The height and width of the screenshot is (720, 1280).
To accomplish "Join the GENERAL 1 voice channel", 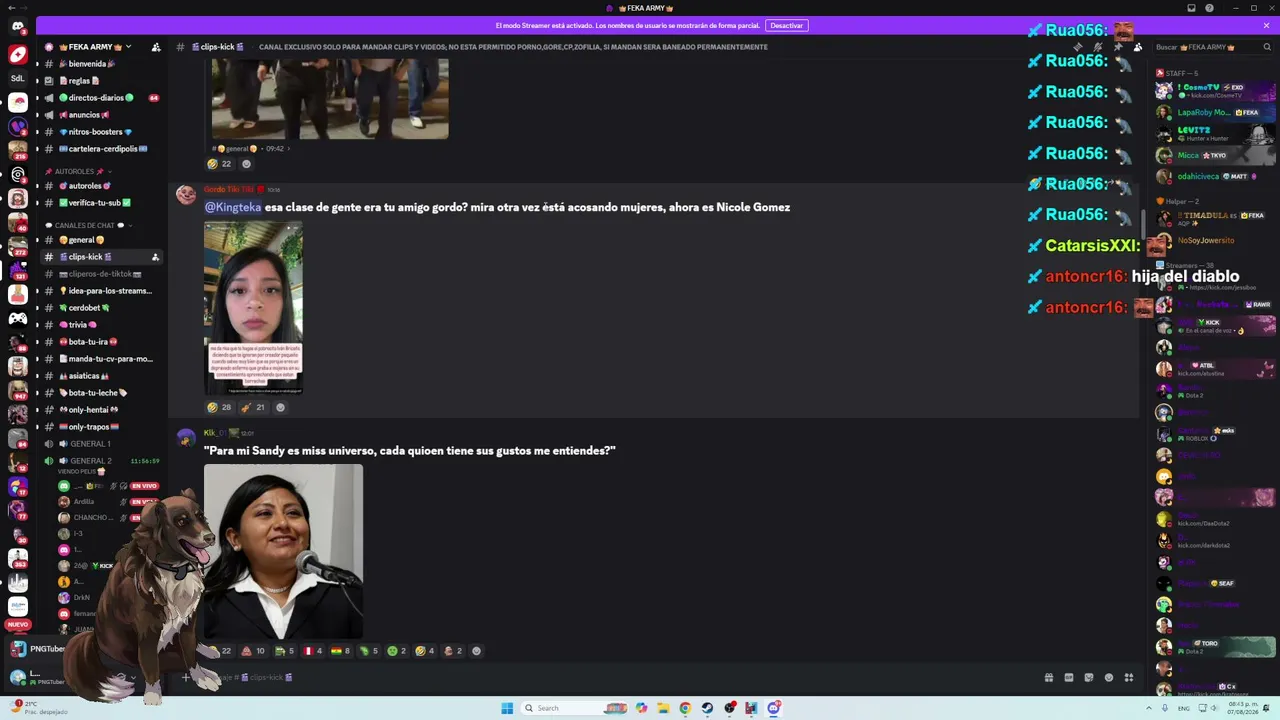I will tap(101, 444).
